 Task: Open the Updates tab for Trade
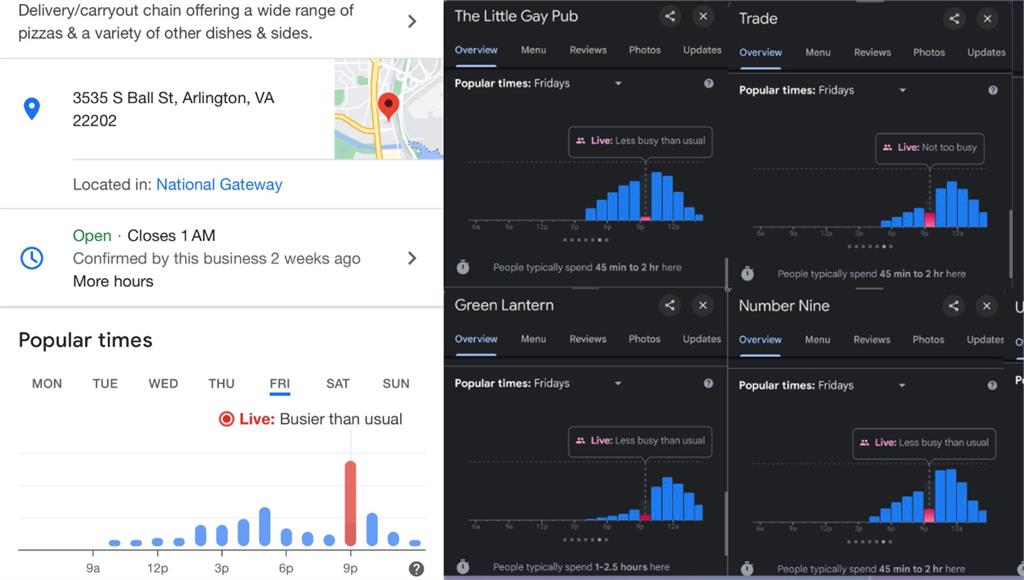[986, 53]
